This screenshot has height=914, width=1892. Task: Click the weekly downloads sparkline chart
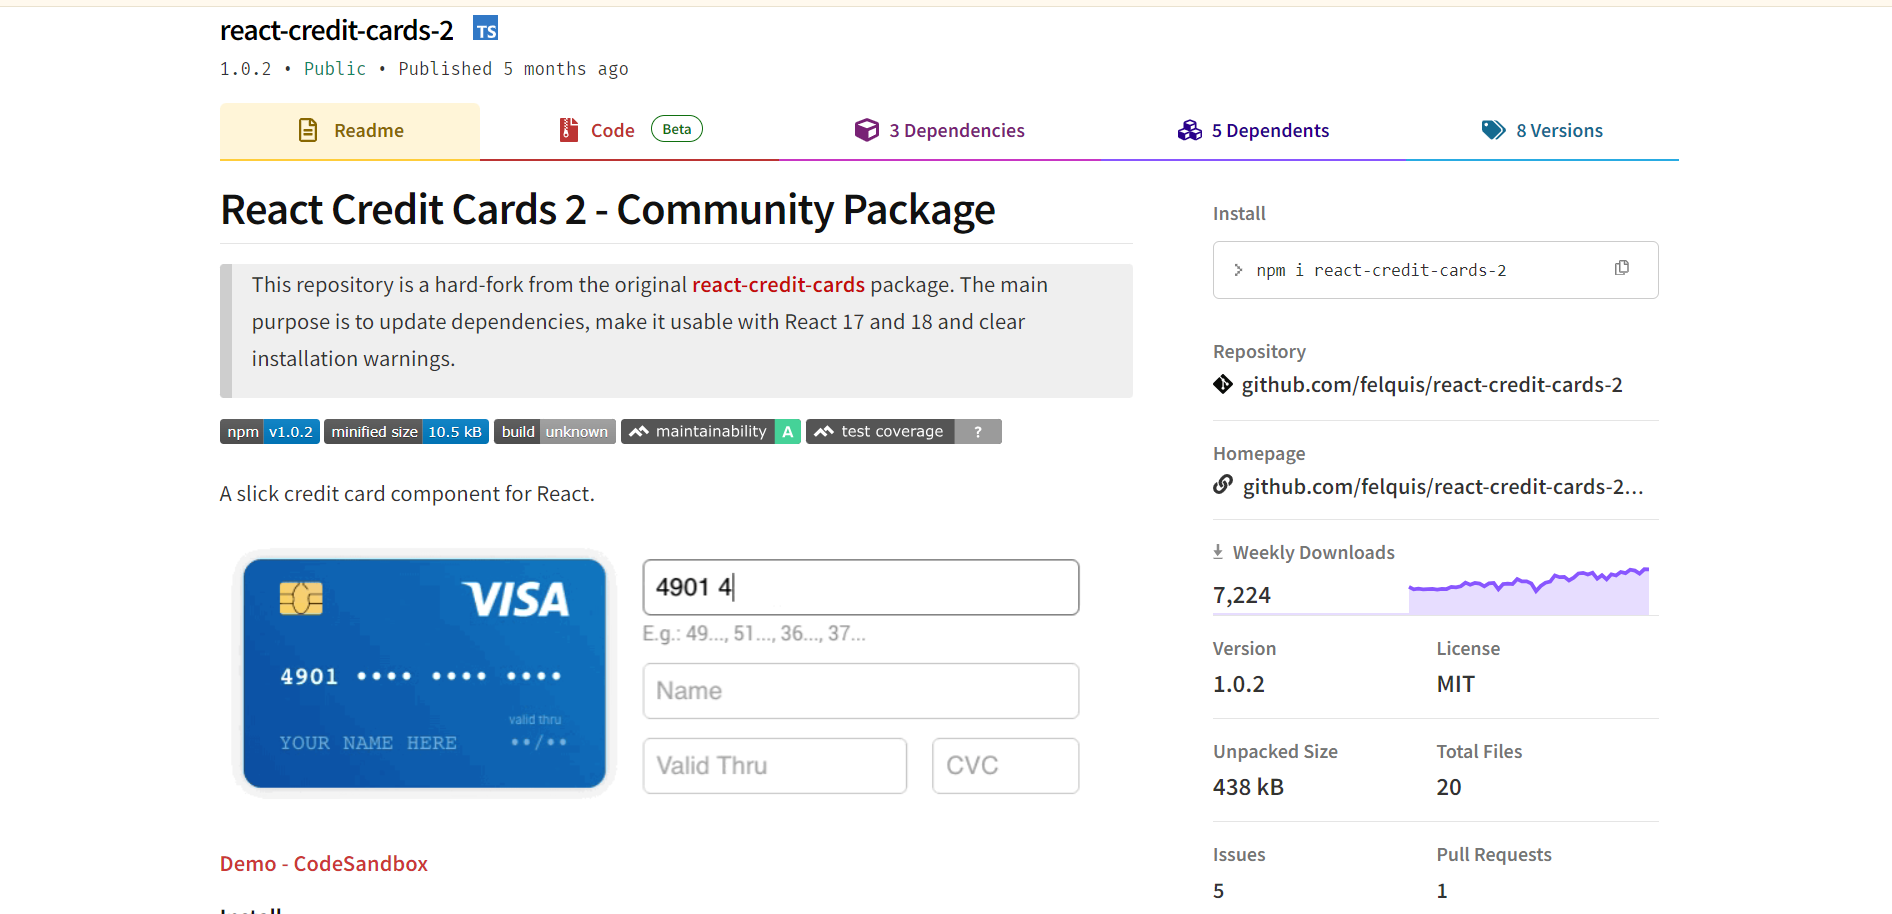tap(1528, 593)
